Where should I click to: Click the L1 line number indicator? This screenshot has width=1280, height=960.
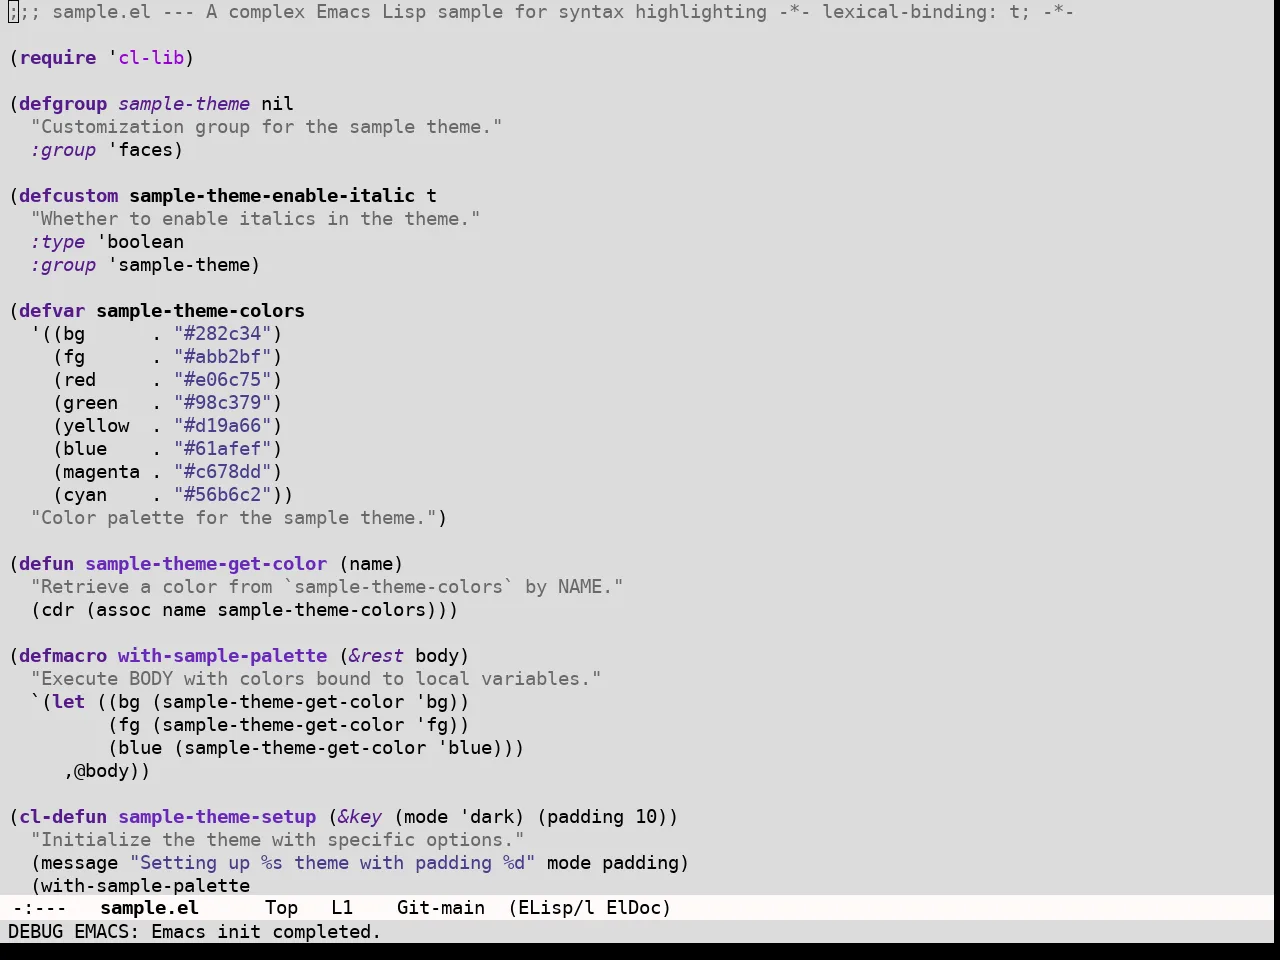[342, 908]
